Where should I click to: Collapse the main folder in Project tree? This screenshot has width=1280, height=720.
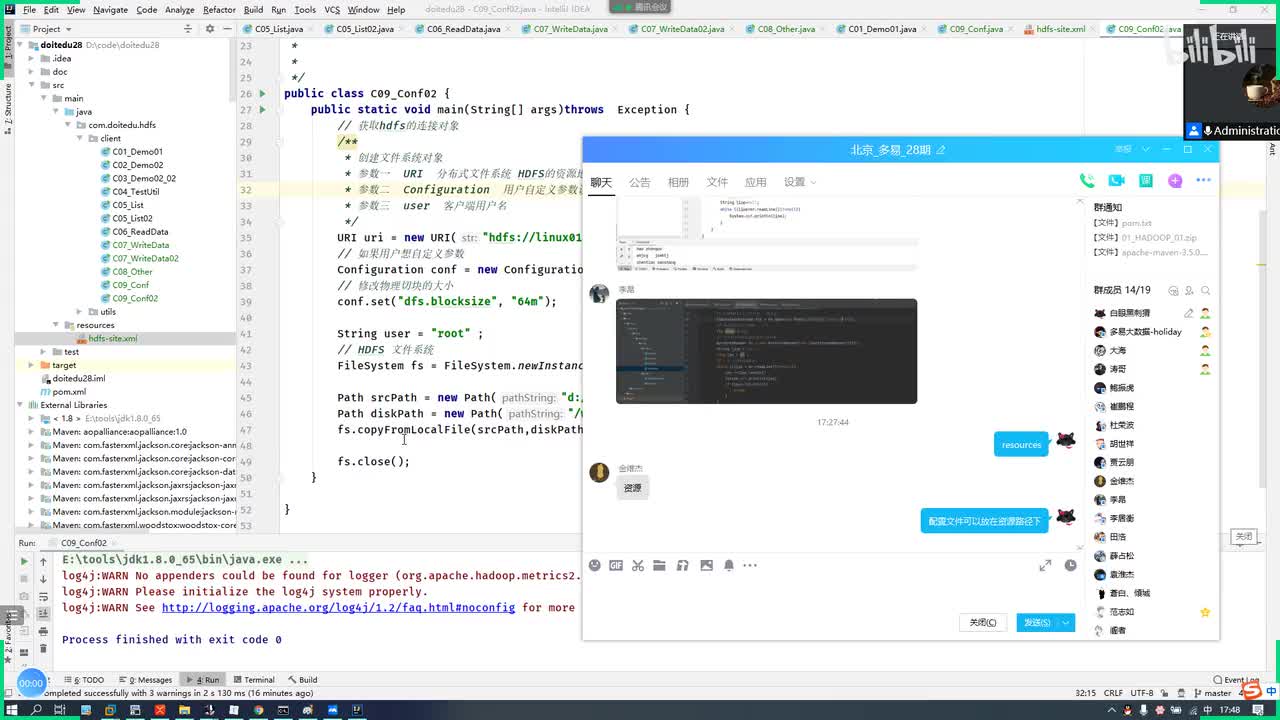[44, 98]
